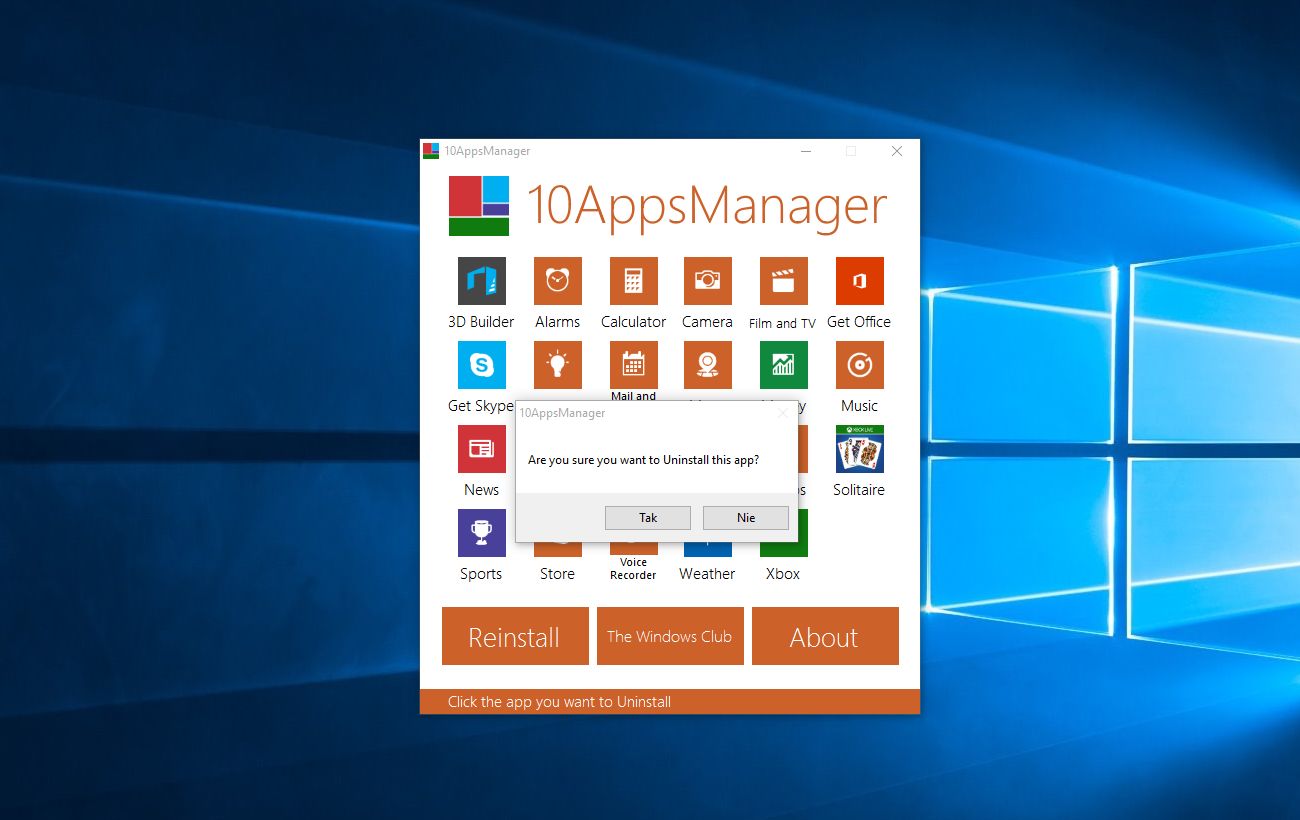Select the Maps pin icon
Screen dimensions: 1300x820
tap(707, 365)
